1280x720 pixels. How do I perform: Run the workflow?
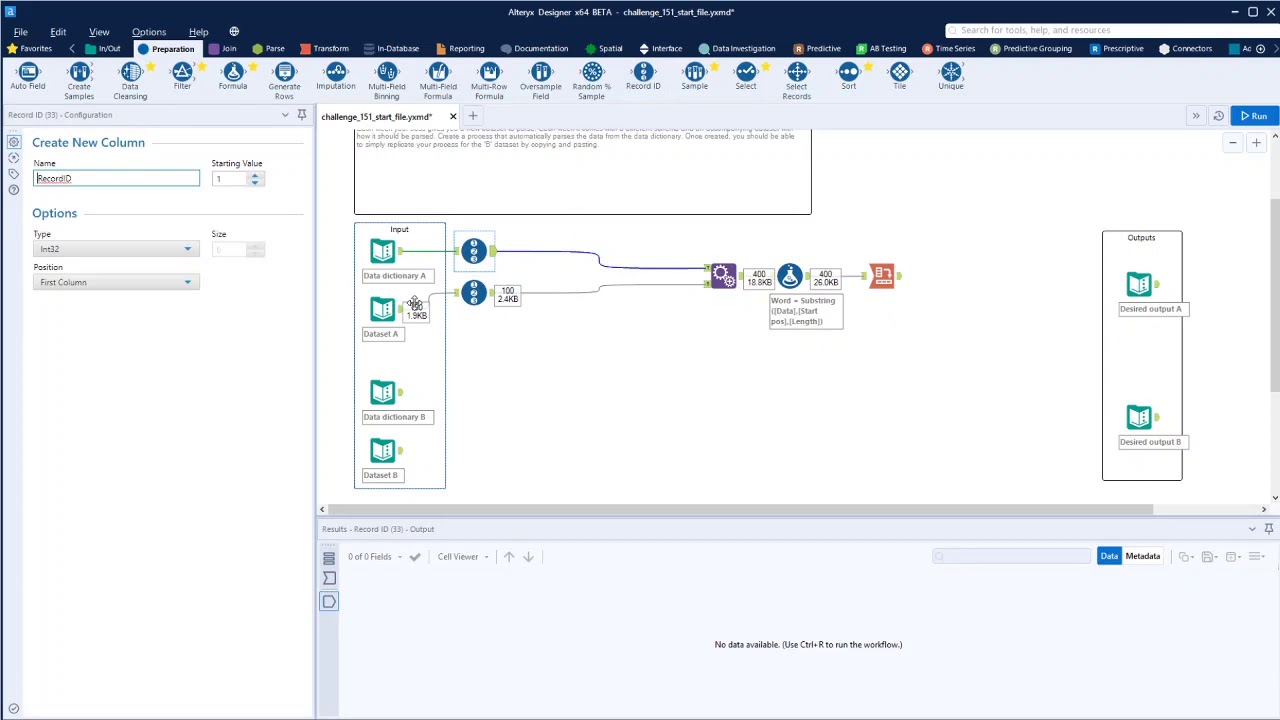click(1254, 116)
